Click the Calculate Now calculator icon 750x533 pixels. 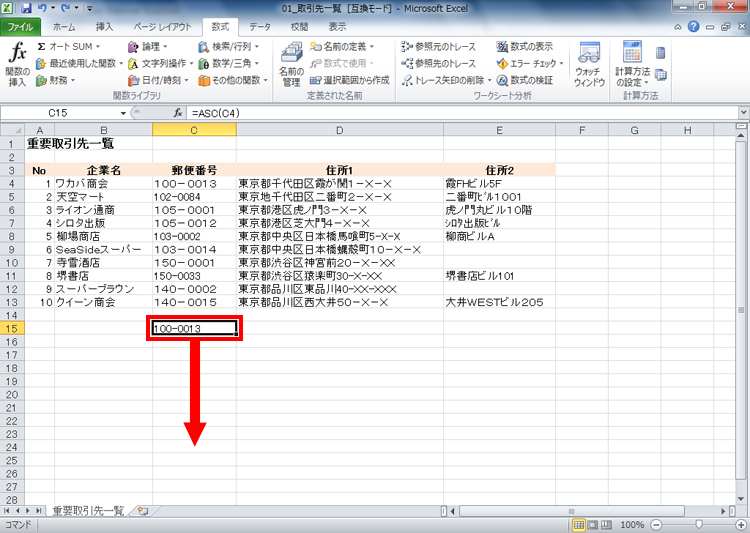click(661, 53)
